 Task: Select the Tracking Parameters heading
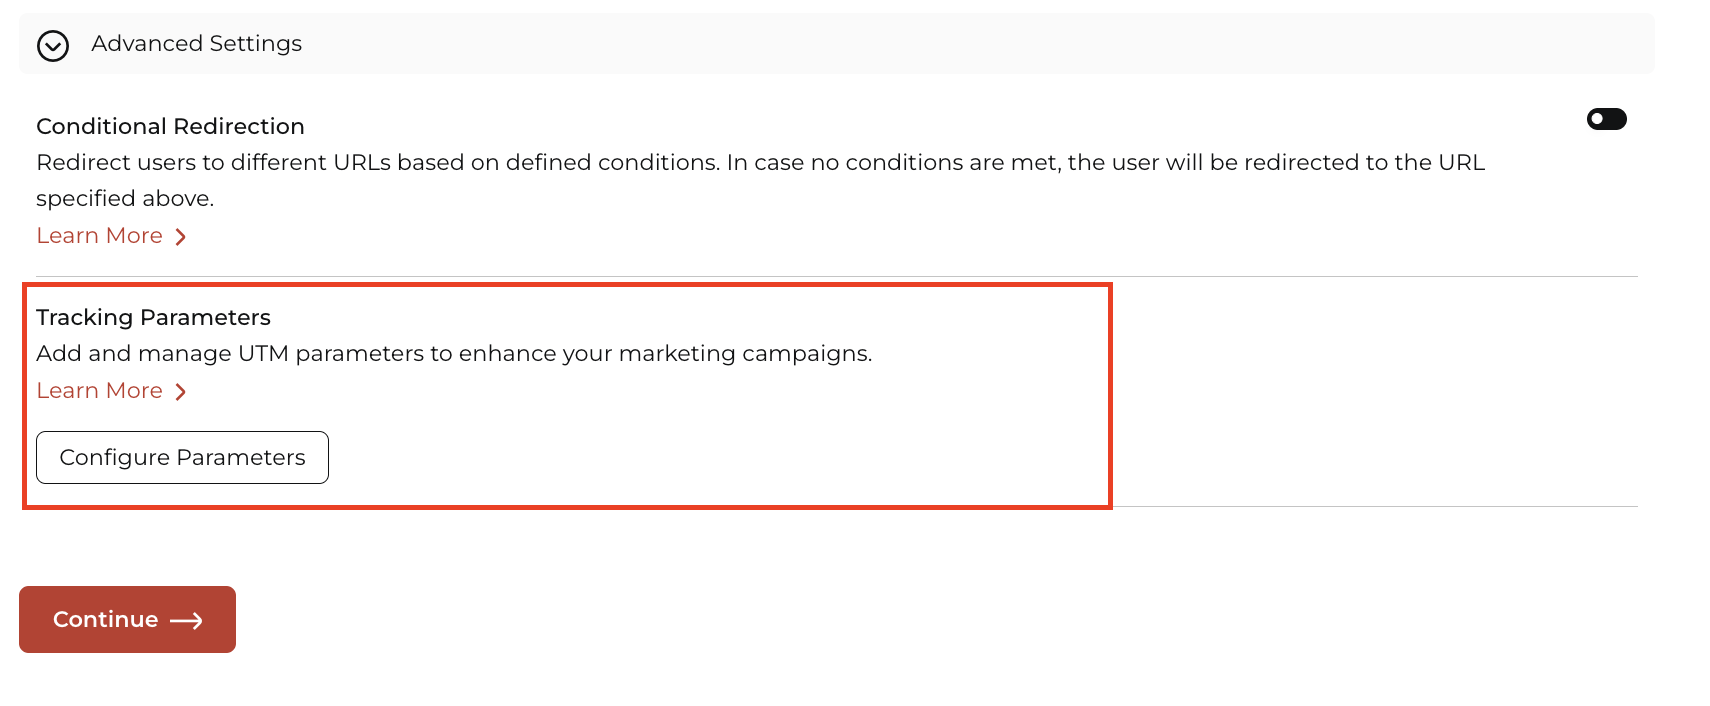coord(153,317)
